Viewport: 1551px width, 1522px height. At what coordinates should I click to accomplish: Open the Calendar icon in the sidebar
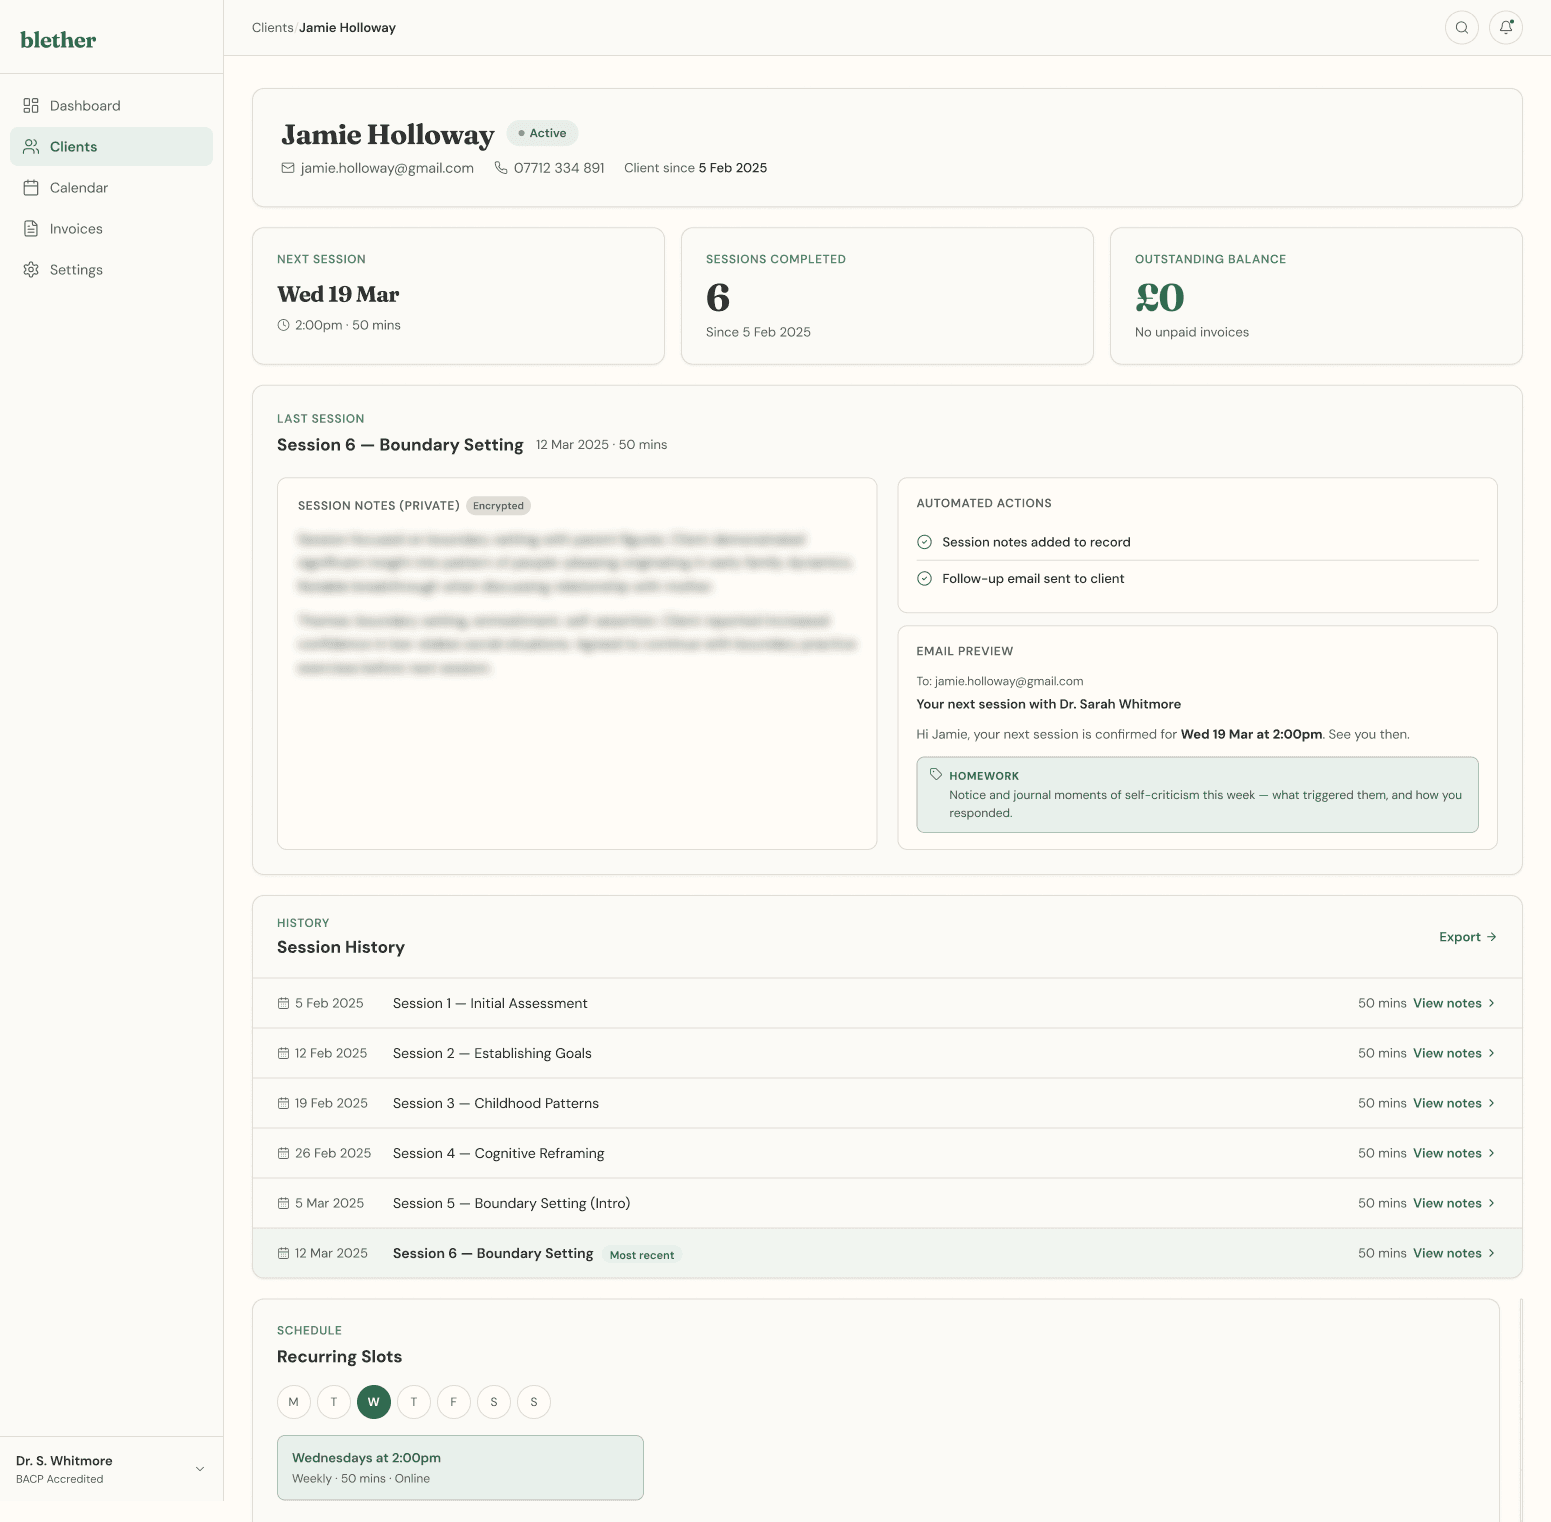coord(31,187)
